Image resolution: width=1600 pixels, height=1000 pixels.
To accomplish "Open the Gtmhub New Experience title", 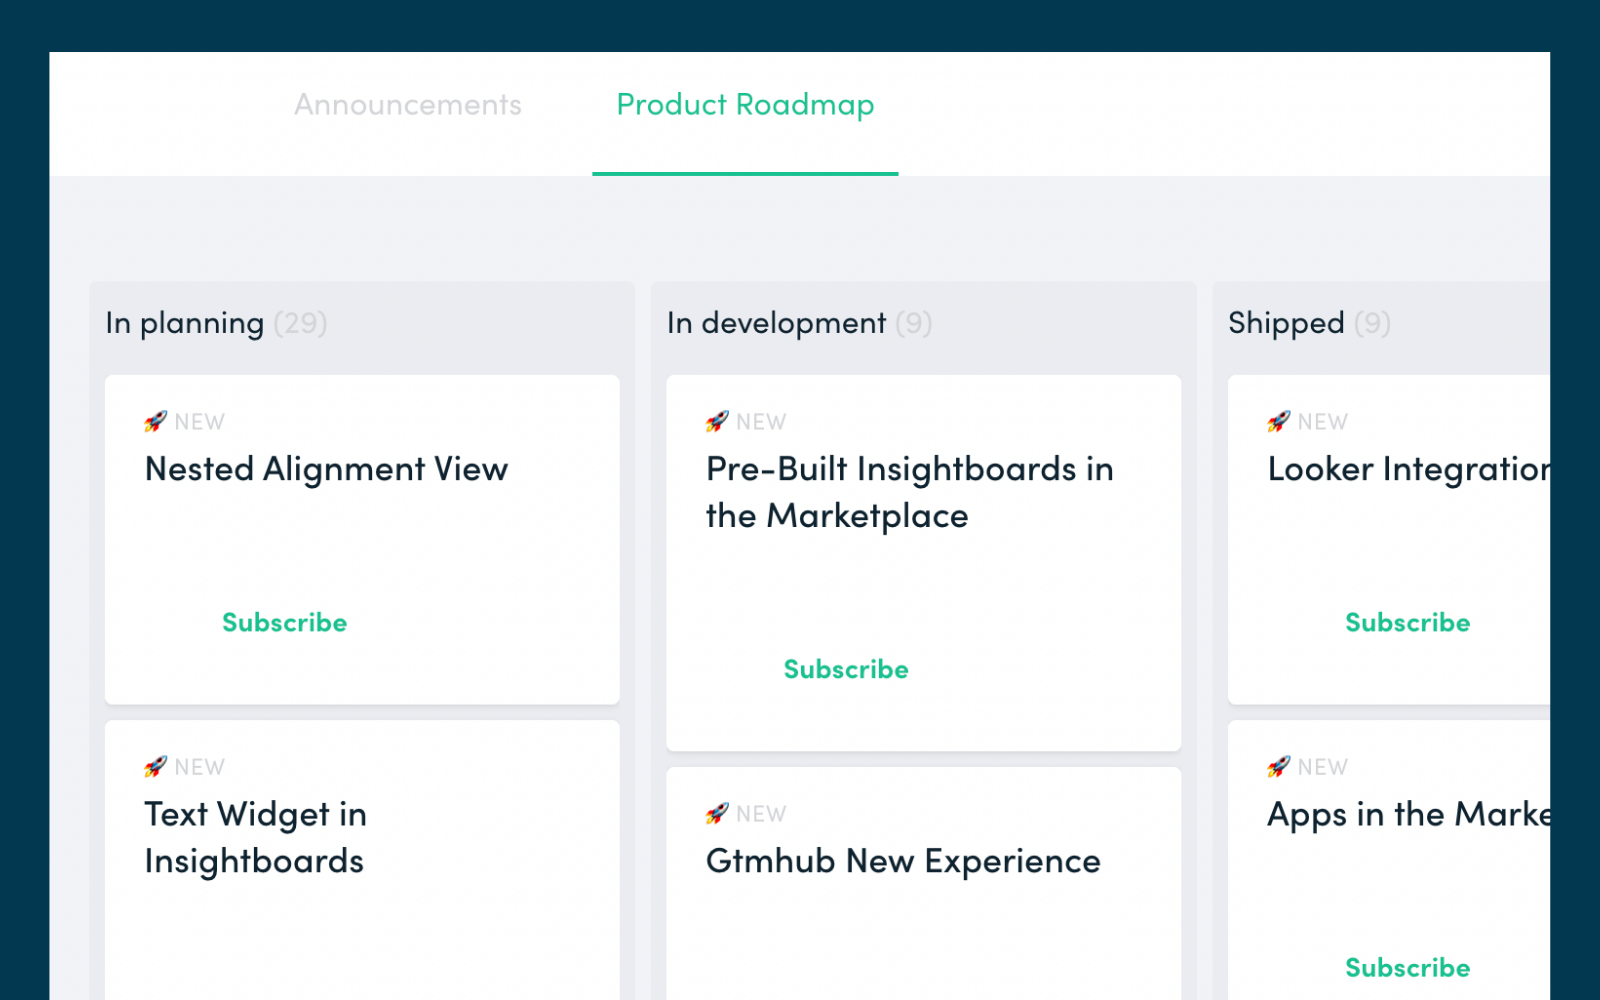I will point(903,861).
